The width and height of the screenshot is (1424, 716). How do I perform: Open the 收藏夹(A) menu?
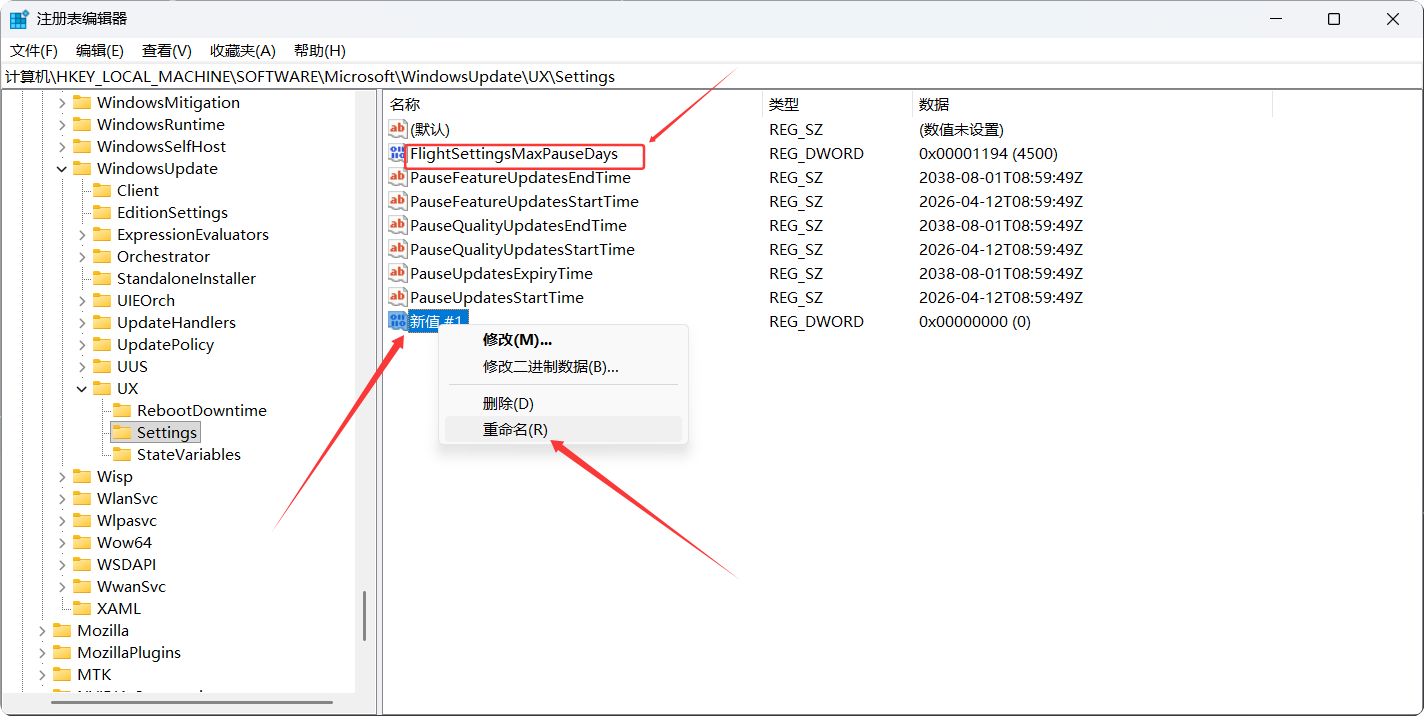tap(242, 51)
